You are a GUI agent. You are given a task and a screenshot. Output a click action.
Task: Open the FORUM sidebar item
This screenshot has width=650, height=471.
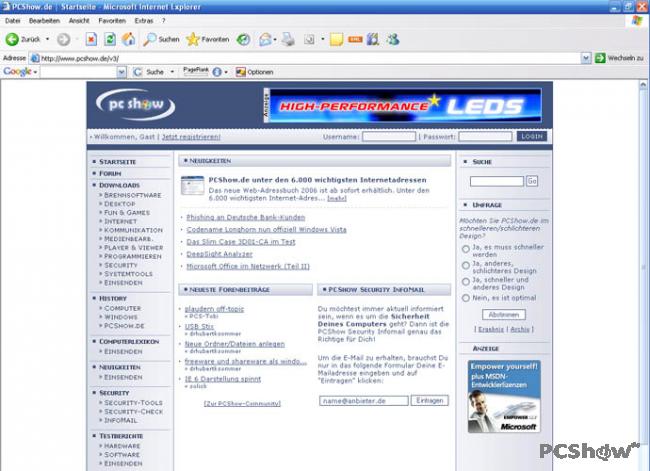click(x=110, y=173)
